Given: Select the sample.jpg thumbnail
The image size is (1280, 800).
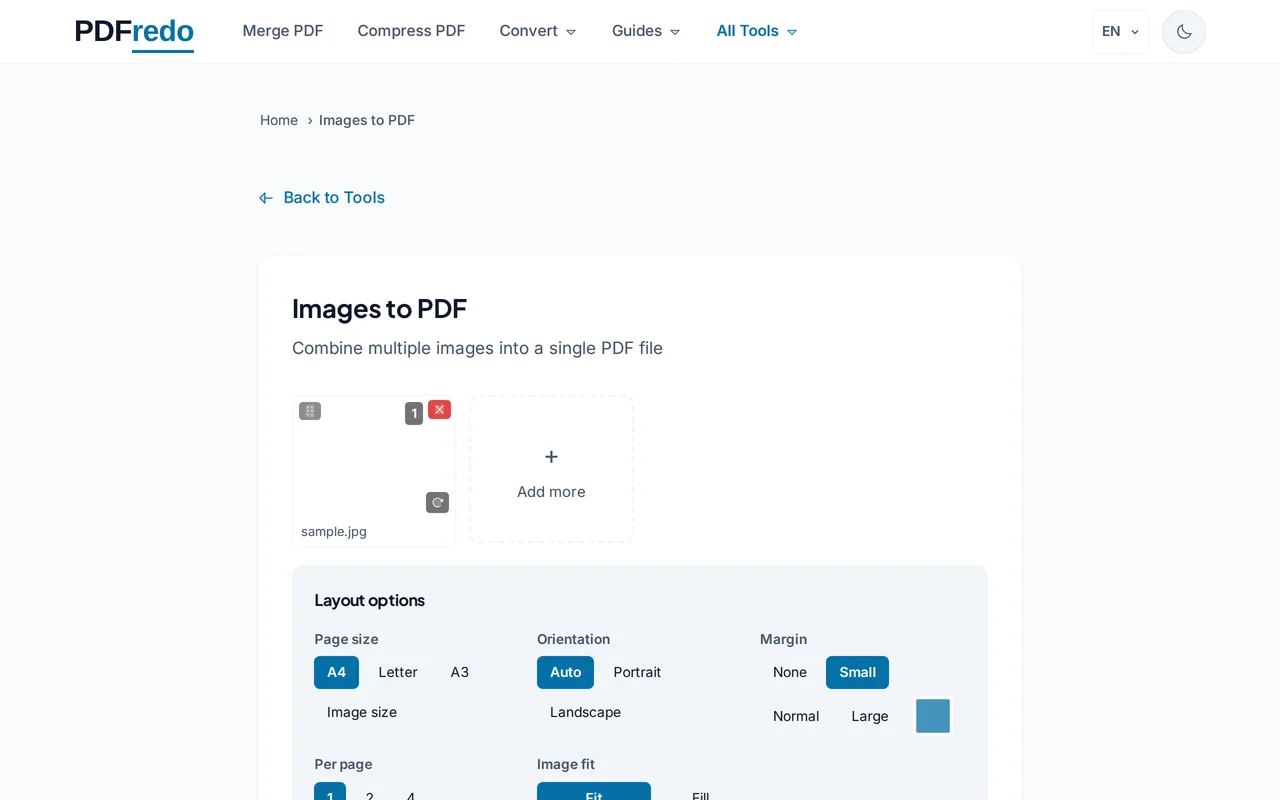Looking at the screenshot, I should [373, 460].
